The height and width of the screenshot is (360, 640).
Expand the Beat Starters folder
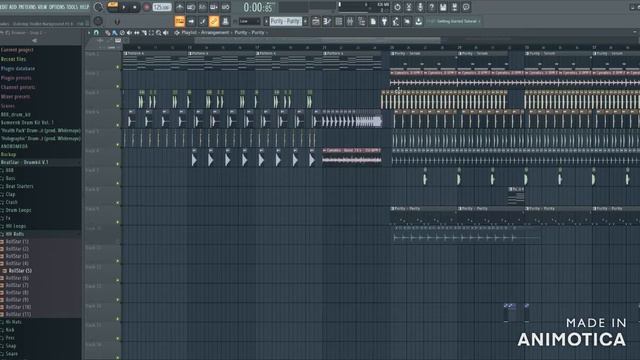click(19, 186)
